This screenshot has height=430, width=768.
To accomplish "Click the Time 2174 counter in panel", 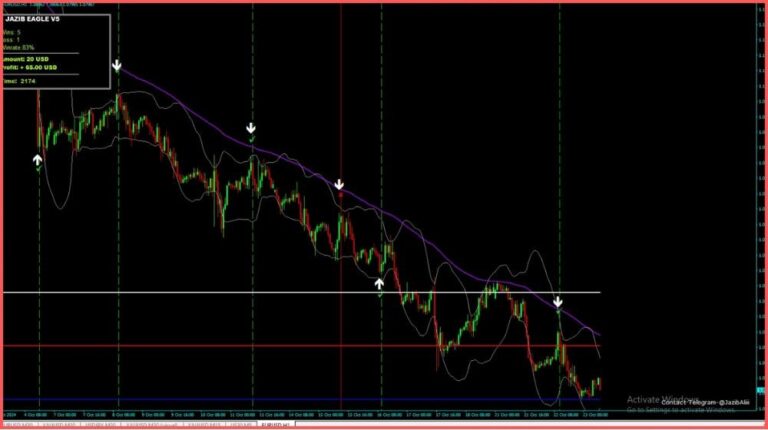I will tap(20, 81).
